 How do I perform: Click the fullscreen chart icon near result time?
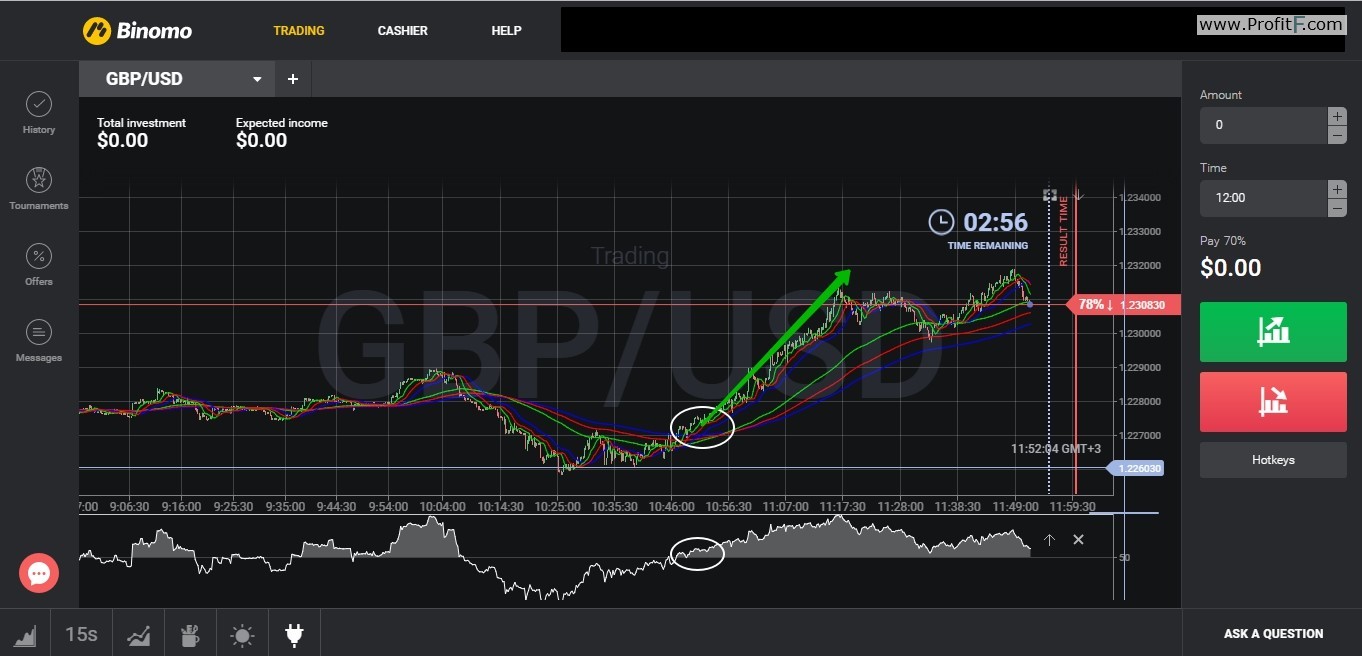coord(1049,195)
